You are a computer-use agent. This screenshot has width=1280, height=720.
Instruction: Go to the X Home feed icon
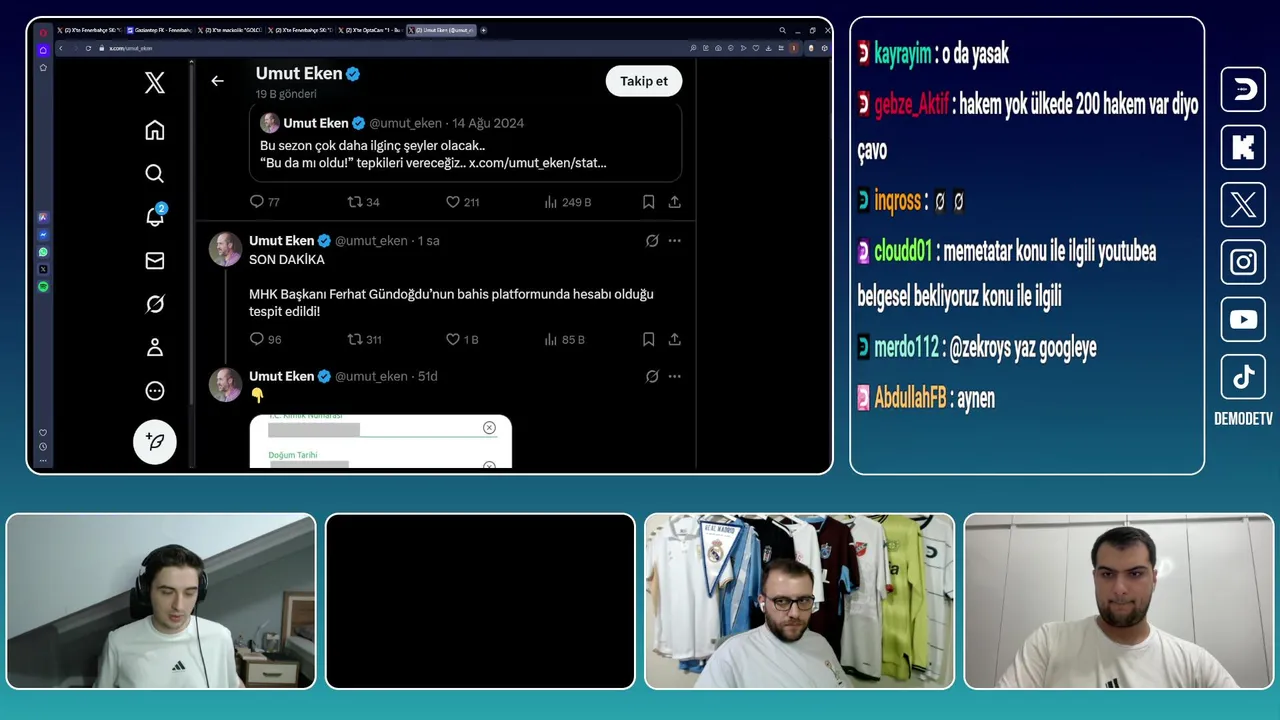(x=154, y=130)
